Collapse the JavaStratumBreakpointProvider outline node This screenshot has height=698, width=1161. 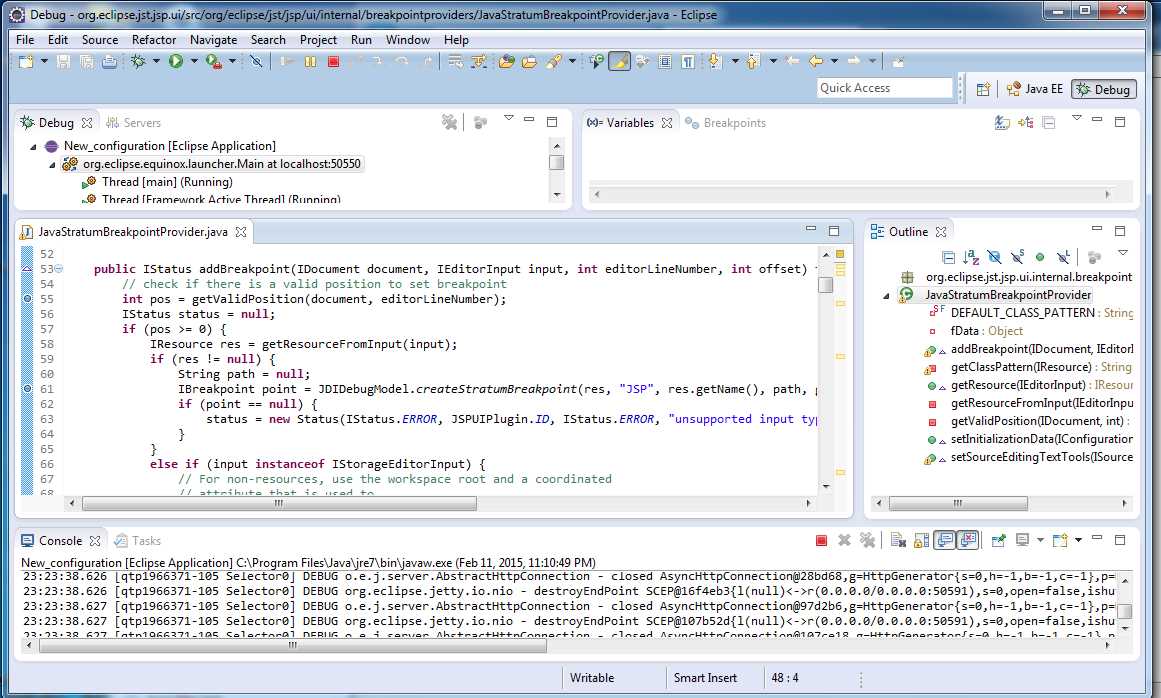887,295
